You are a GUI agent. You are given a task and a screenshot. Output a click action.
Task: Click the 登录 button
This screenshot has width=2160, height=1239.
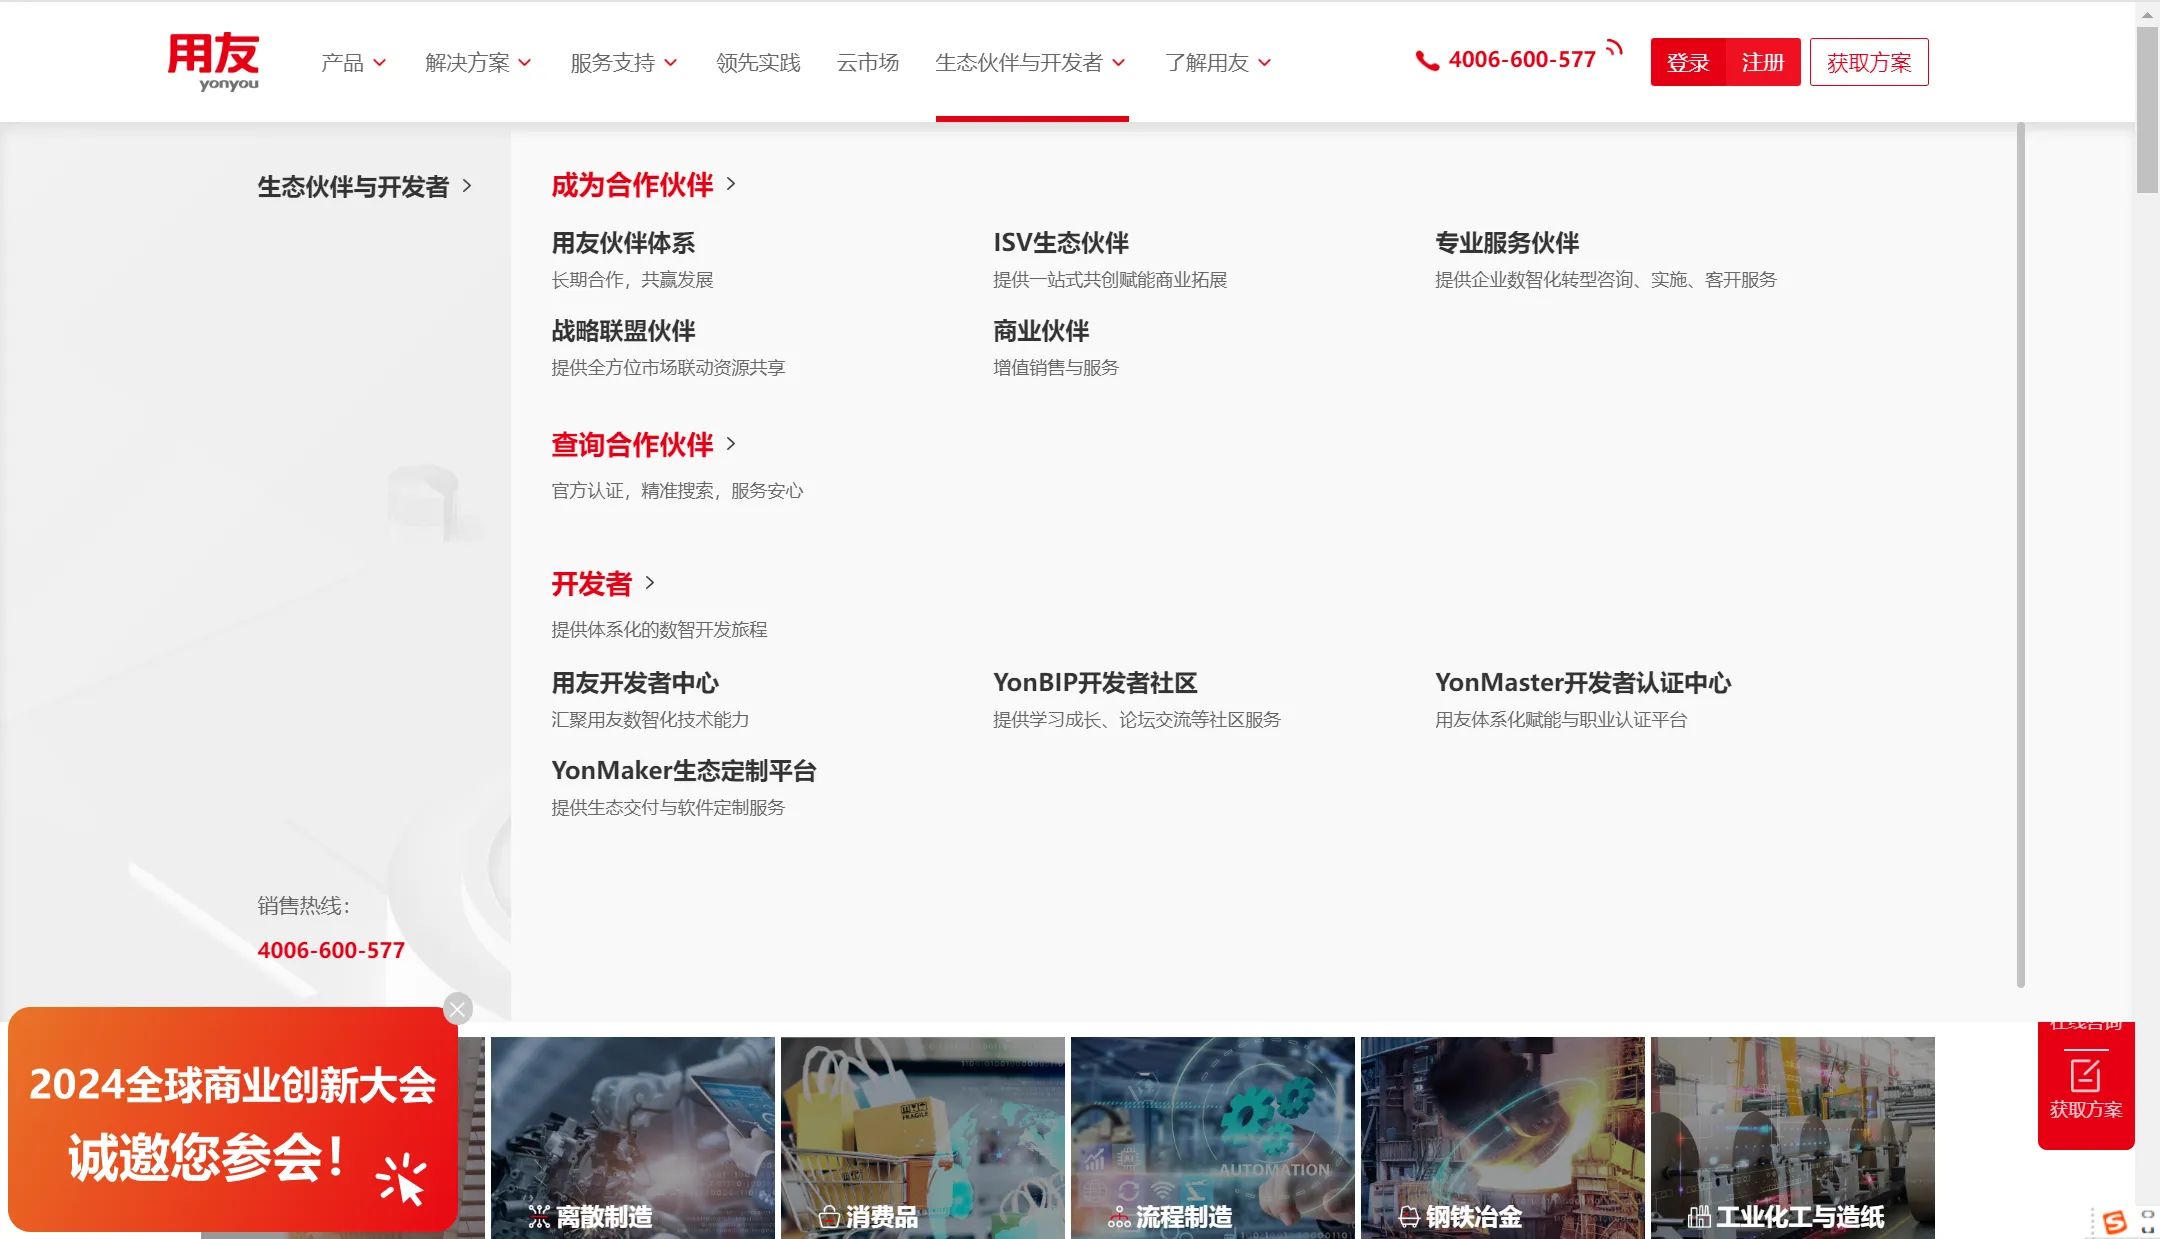pyautogui.click(x=1688, y=63)
